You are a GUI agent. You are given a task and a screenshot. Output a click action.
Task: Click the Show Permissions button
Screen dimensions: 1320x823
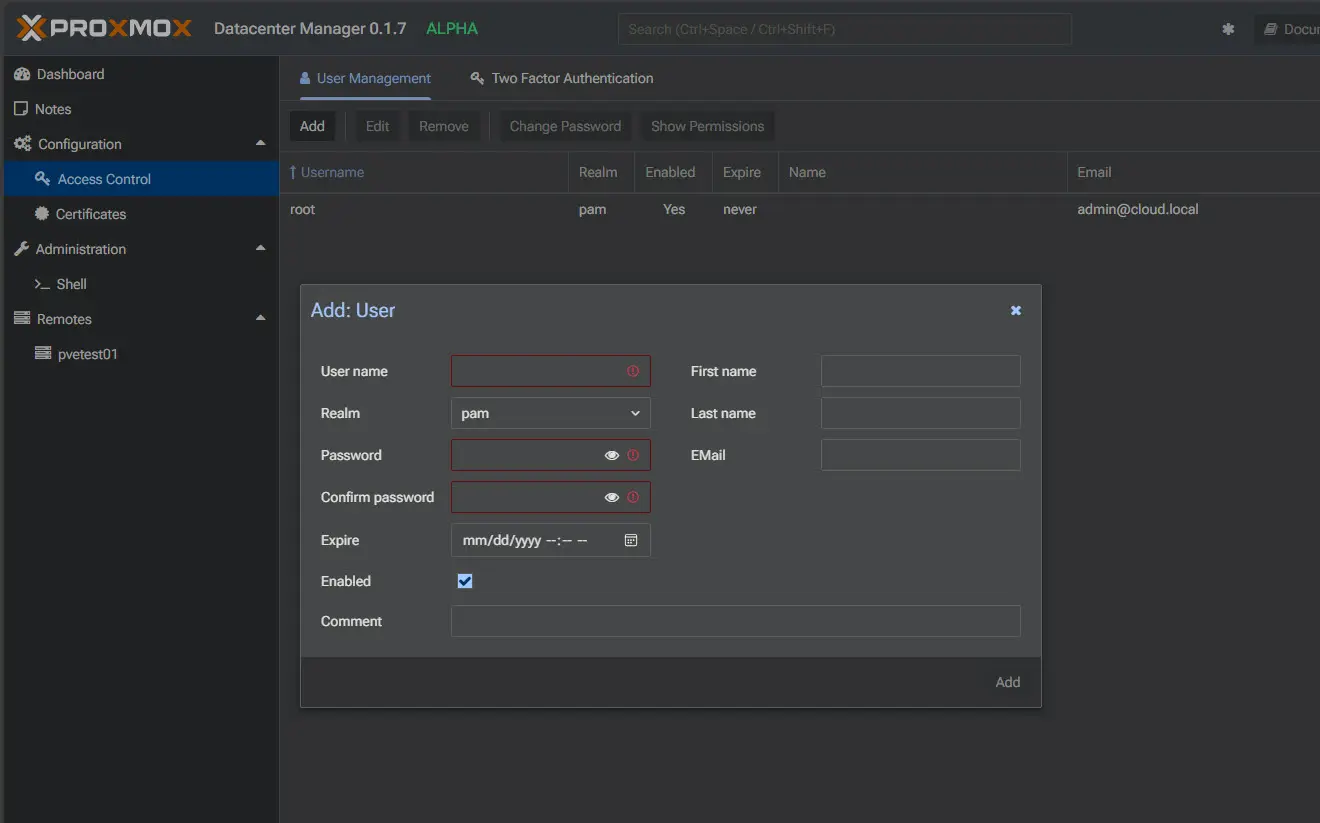click(x=706, y=126)
